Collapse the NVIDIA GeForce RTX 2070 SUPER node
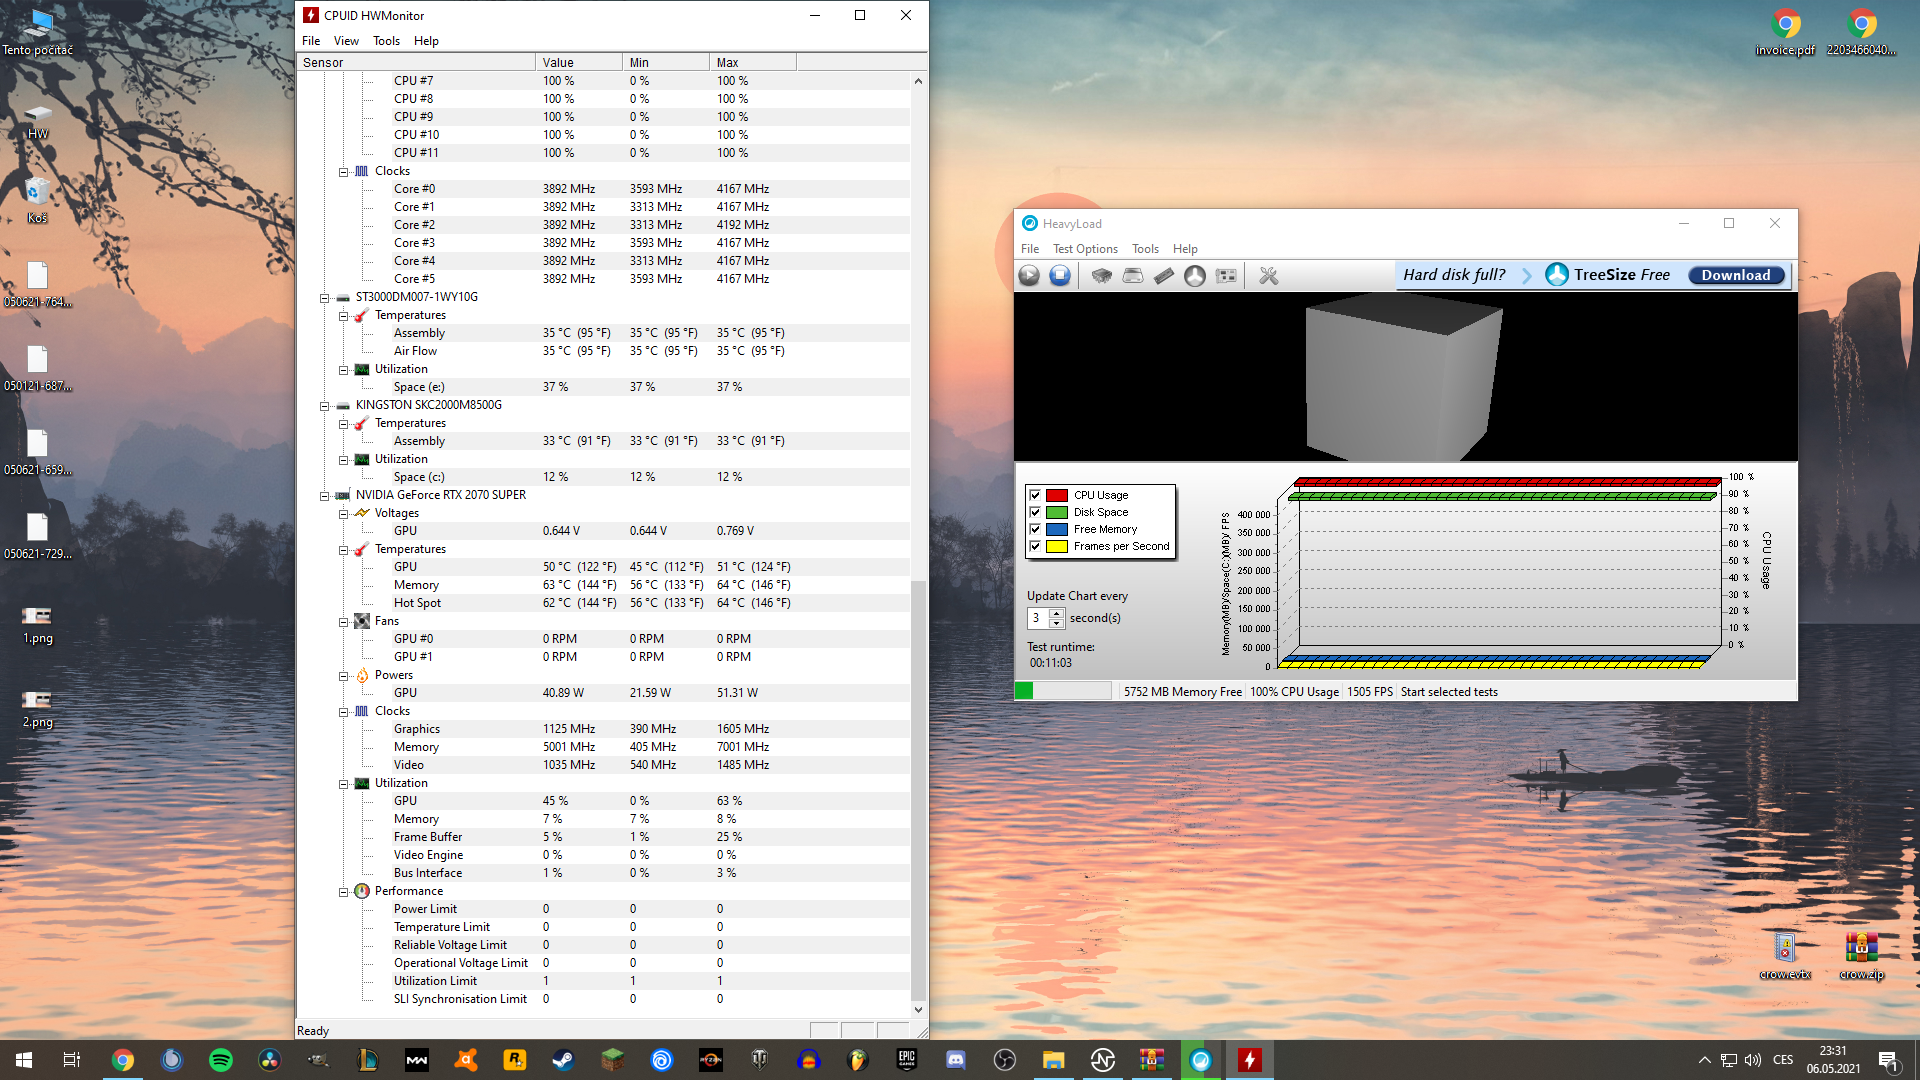Screen dimensions: 1920x1080 pos(324,496)
